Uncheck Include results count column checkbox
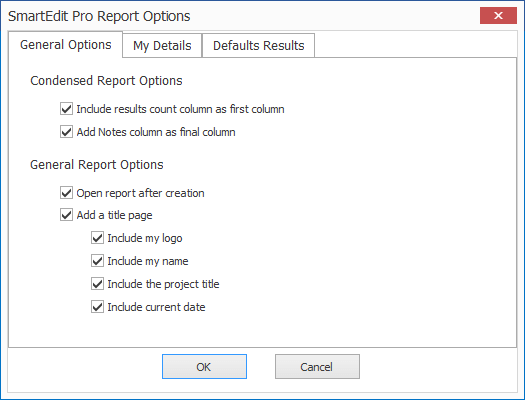Screen dimensions: 525x400 (66, 109)
